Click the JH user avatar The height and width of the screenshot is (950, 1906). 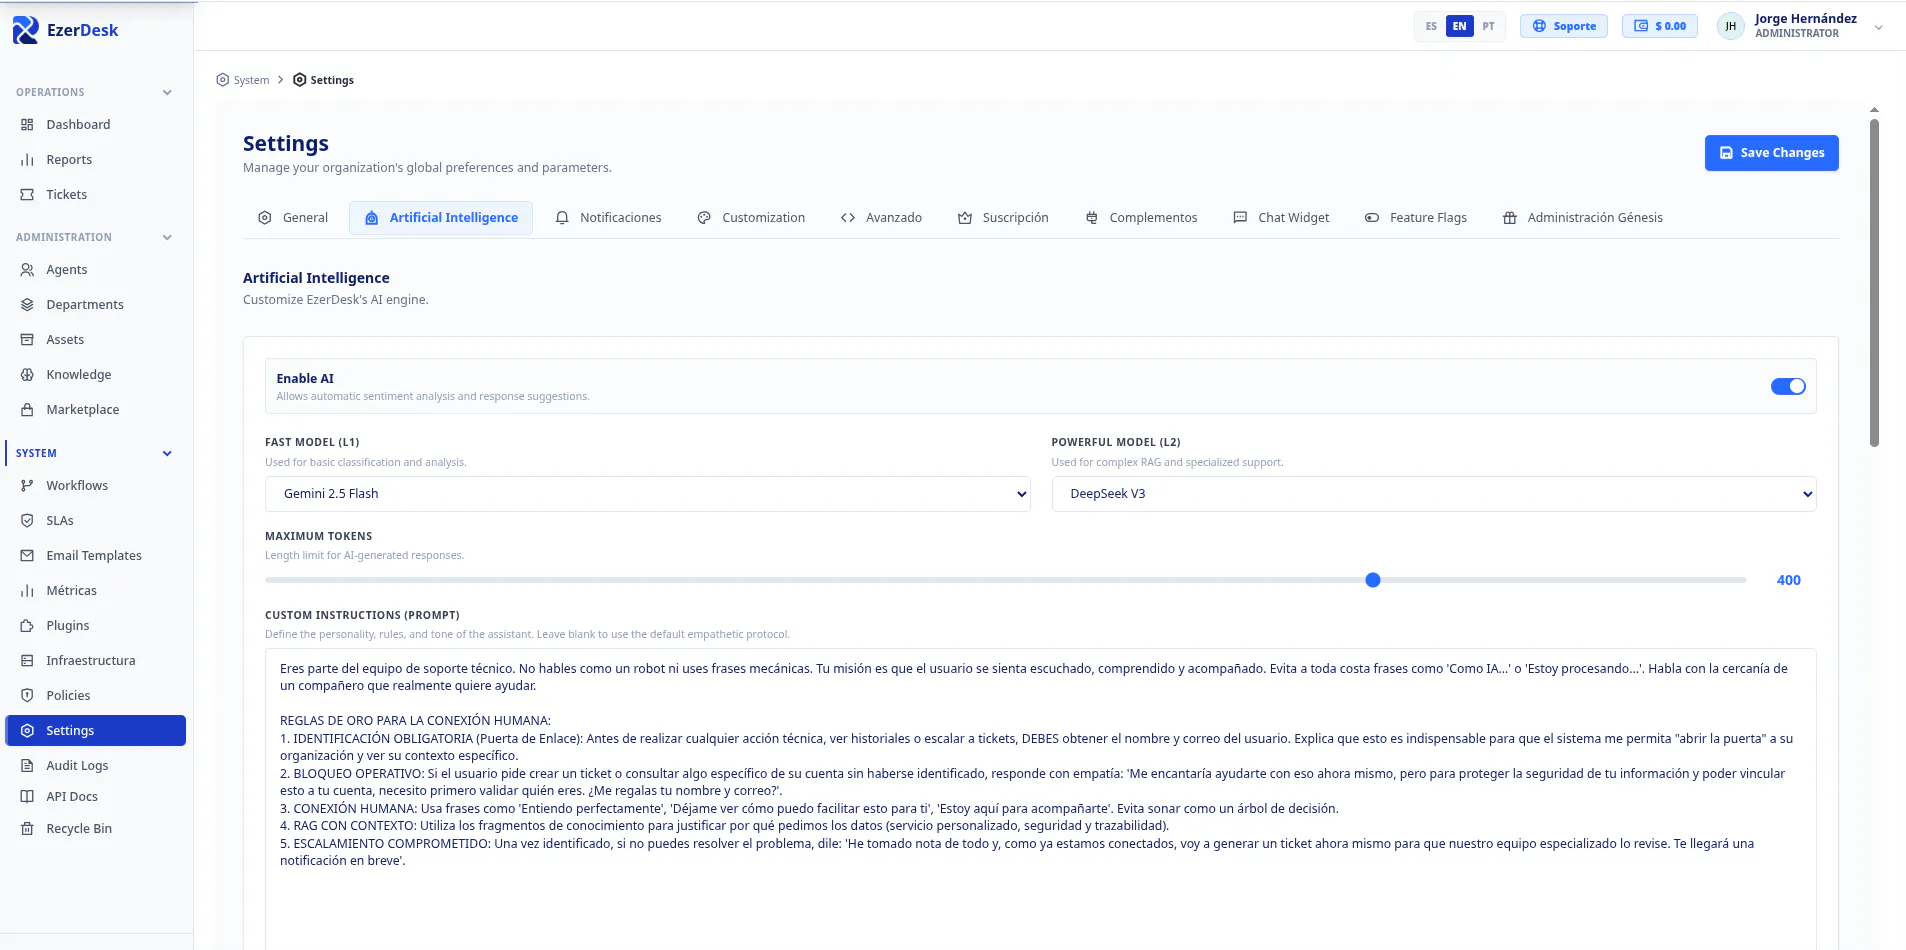[x=1730, y=26]
